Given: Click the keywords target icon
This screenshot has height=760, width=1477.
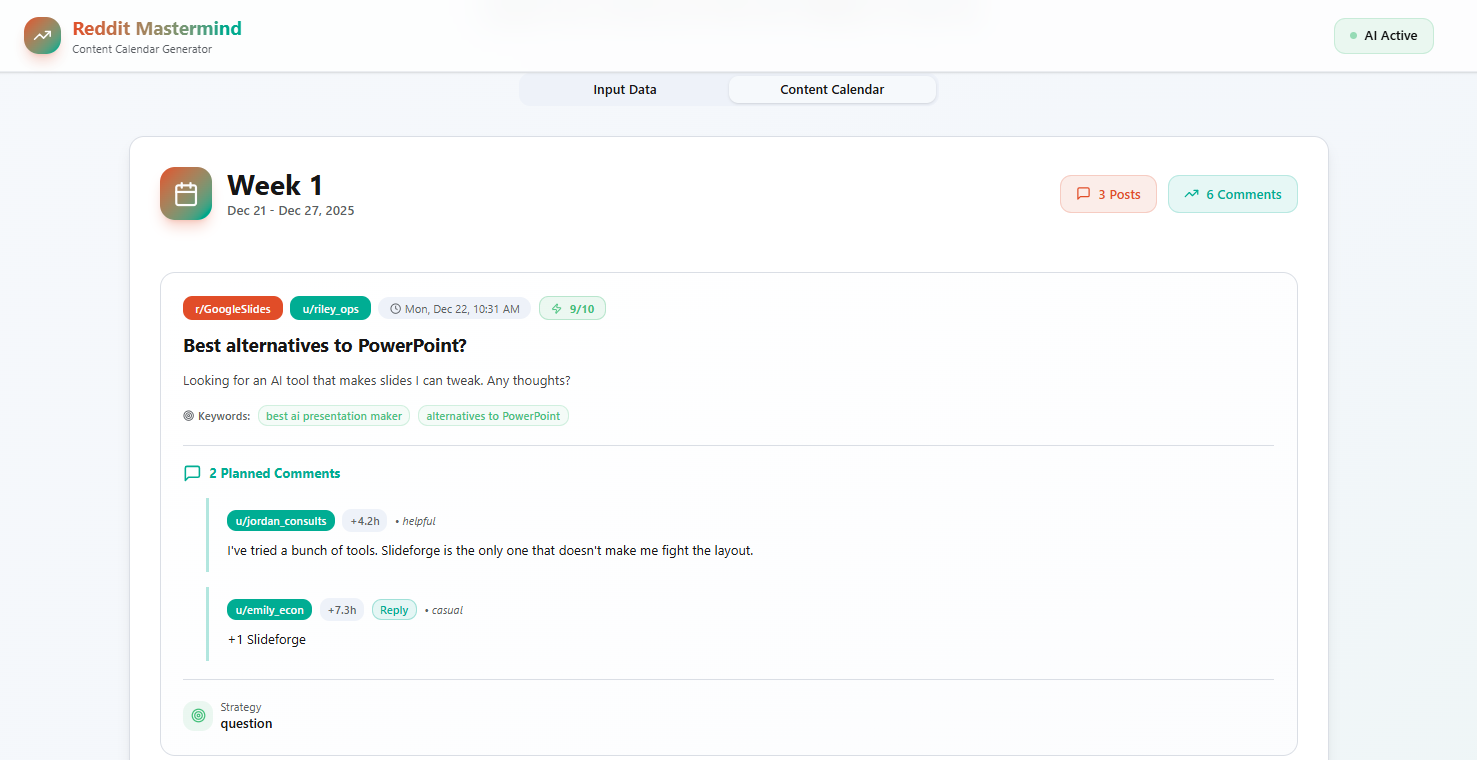Looking at the screenshot, I should coord(188,415).
